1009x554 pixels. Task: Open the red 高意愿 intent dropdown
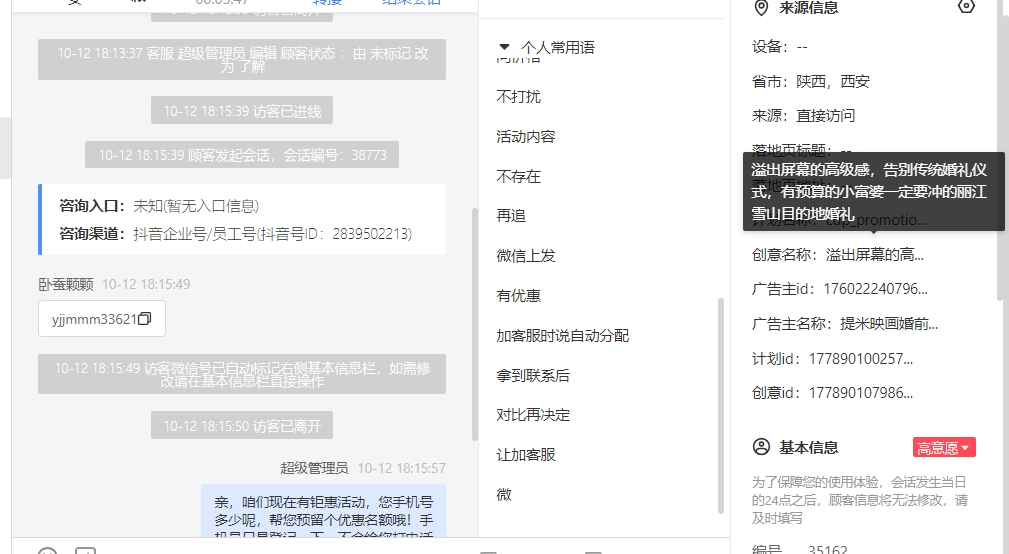pos(944,447)
